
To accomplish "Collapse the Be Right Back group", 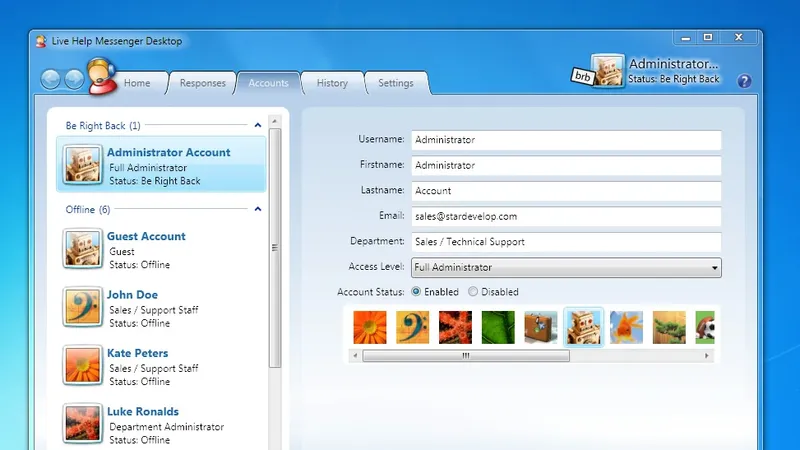I will tap(258, 125).
